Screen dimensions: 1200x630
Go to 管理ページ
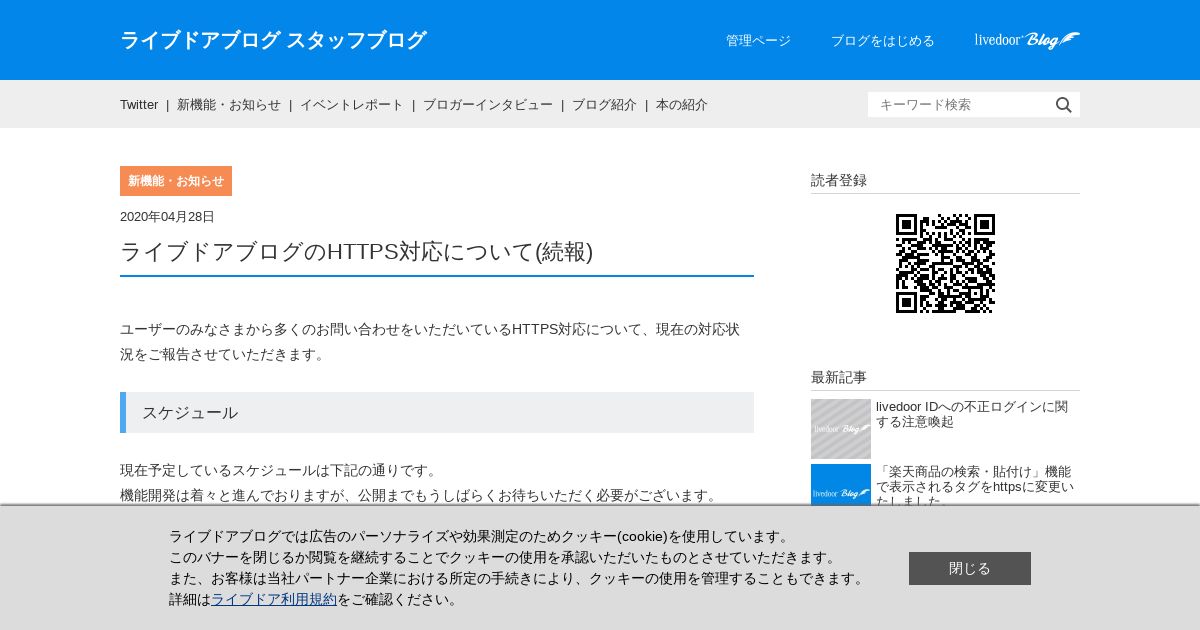tap(758, 41)
